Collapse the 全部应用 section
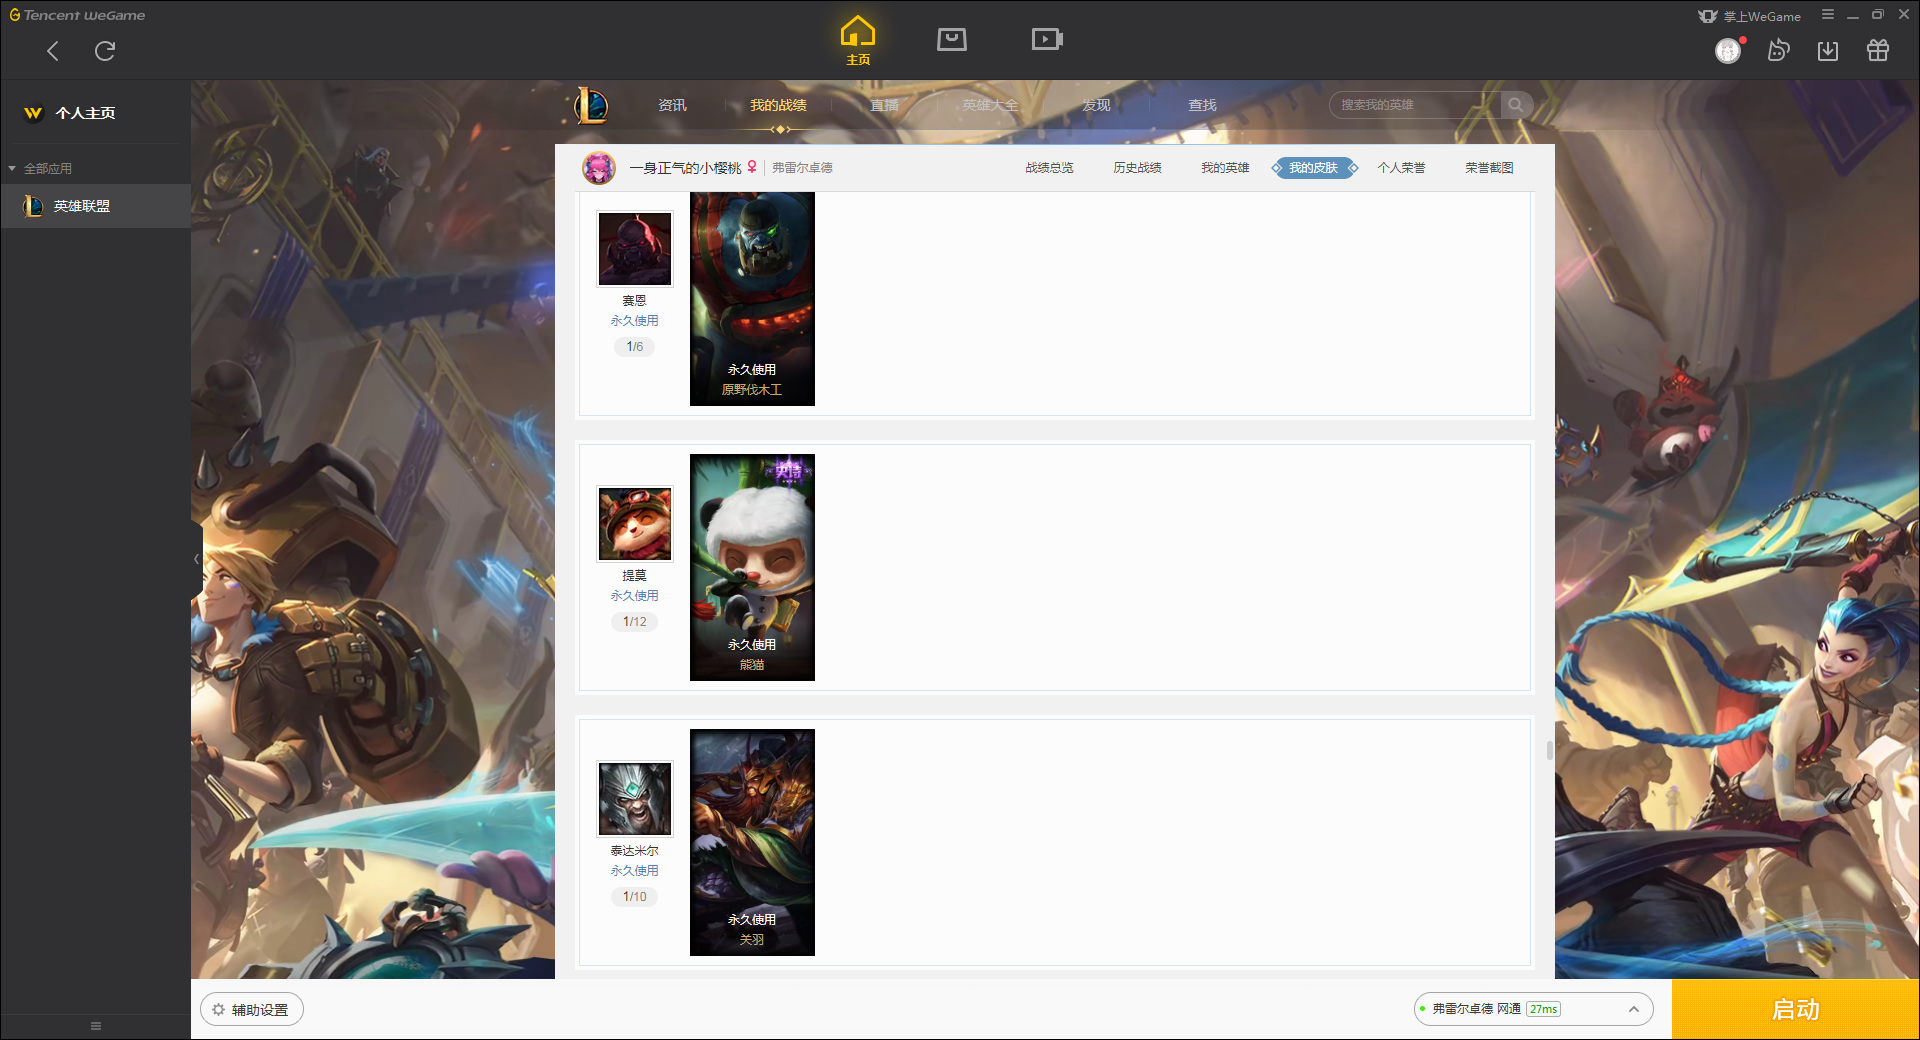 click(40, 169)
